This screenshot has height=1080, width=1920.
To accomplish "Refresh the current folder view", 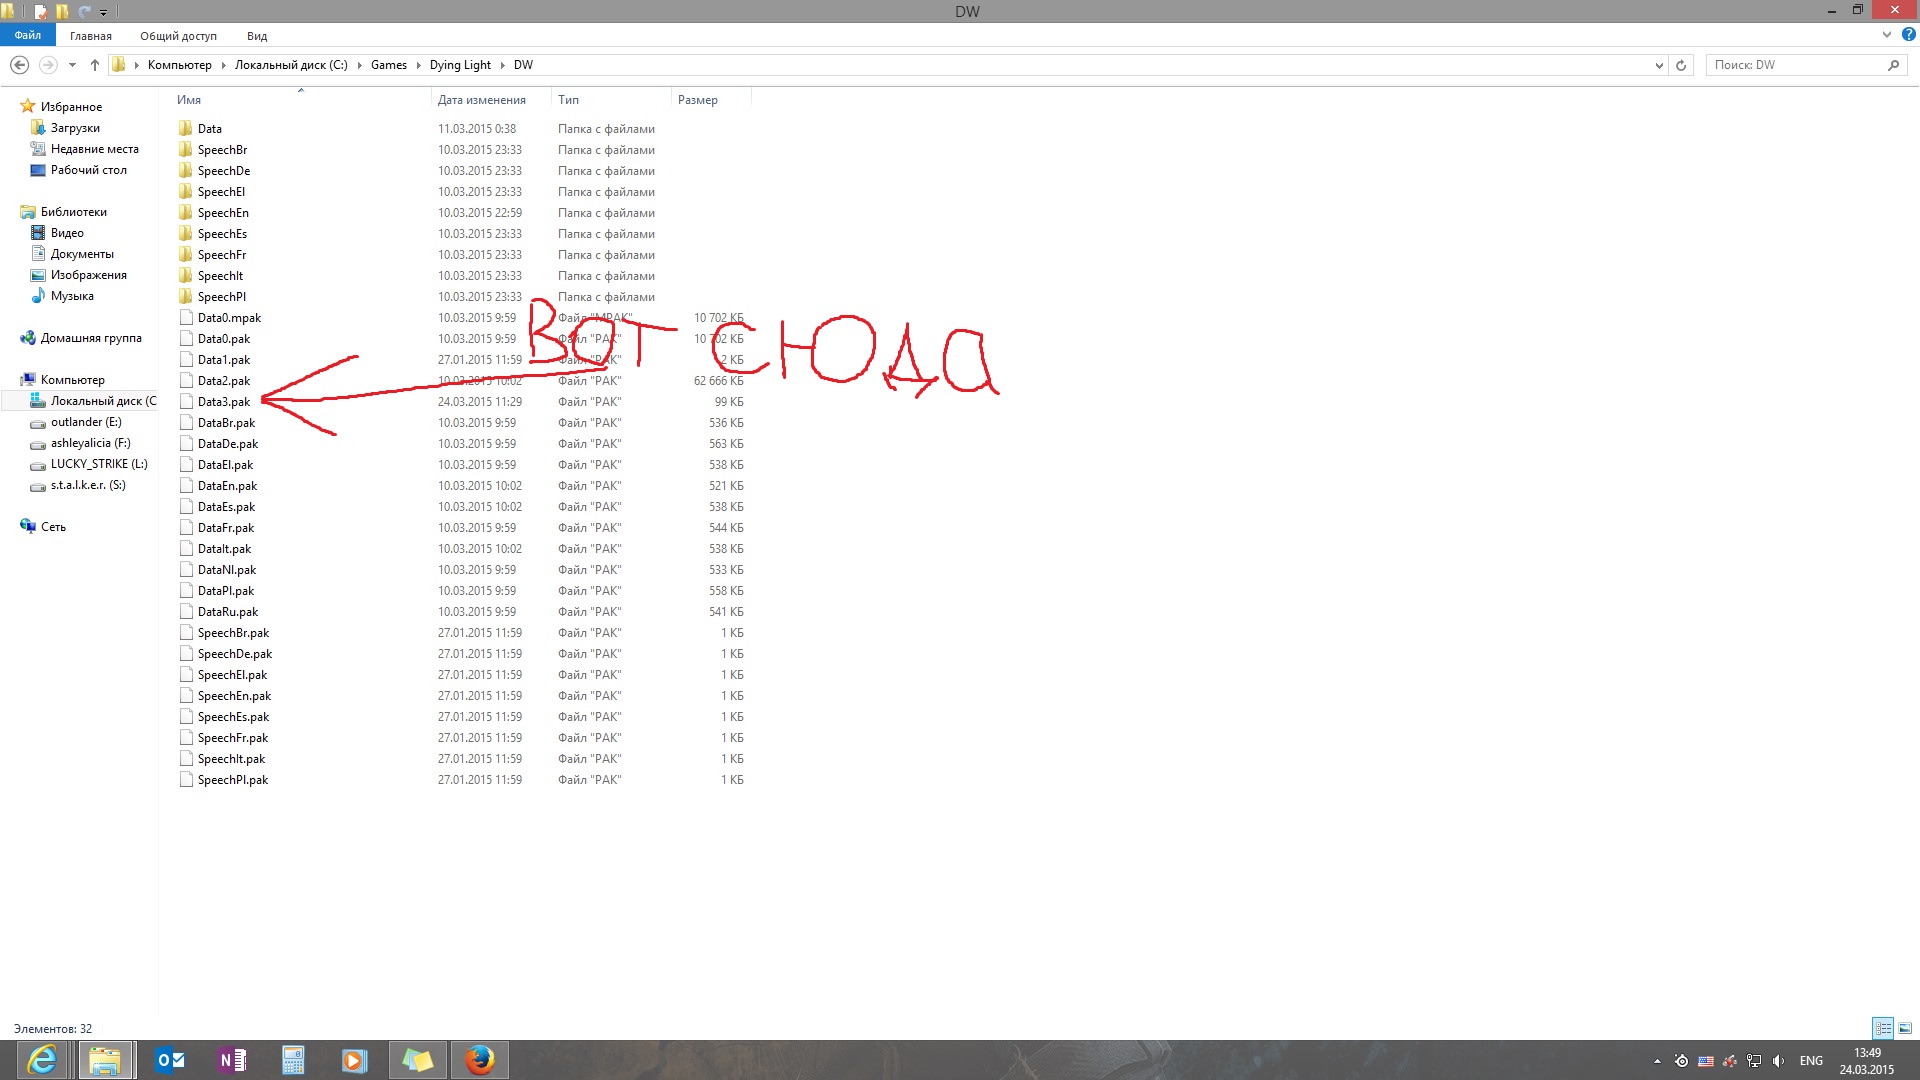I will (x=1681, y=65).
